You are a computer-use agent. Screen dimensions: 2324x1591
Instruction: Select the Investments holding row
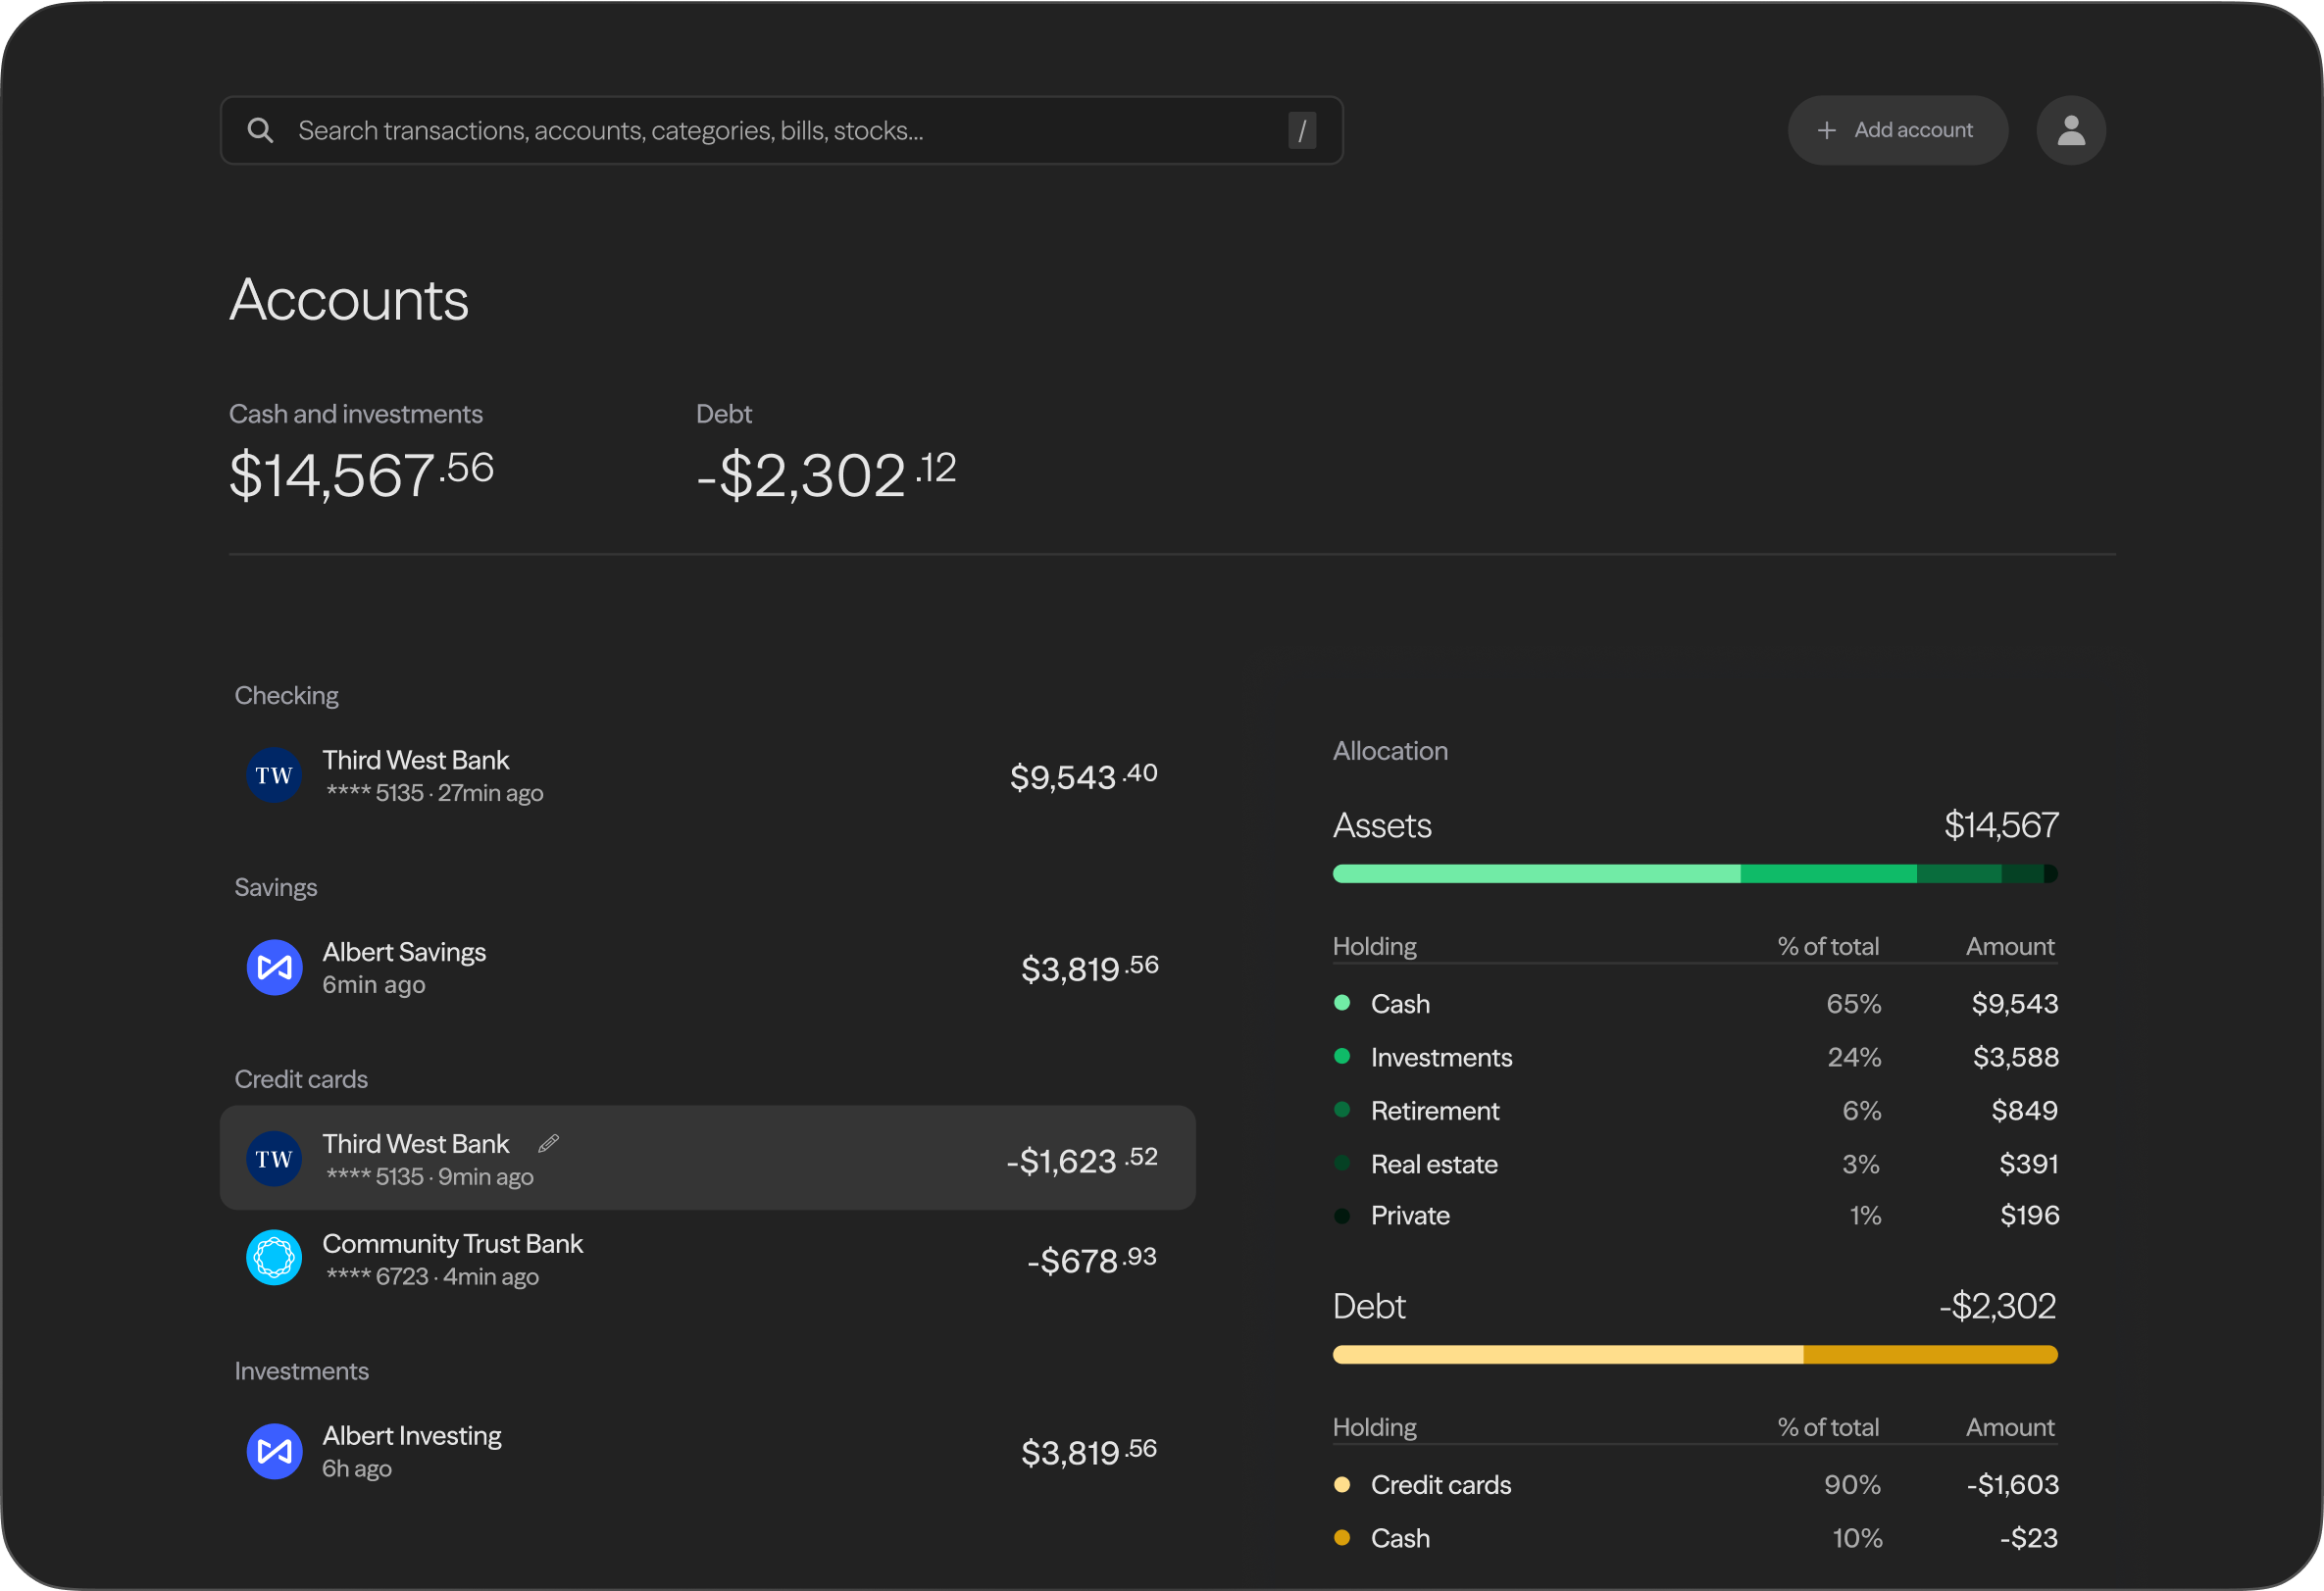coord(1694,1057)
